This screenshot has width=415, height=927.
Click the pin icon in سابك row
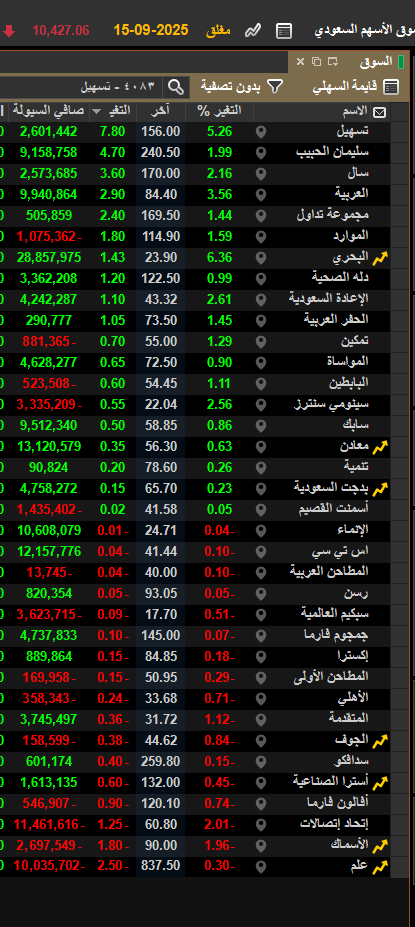[261, 426]
